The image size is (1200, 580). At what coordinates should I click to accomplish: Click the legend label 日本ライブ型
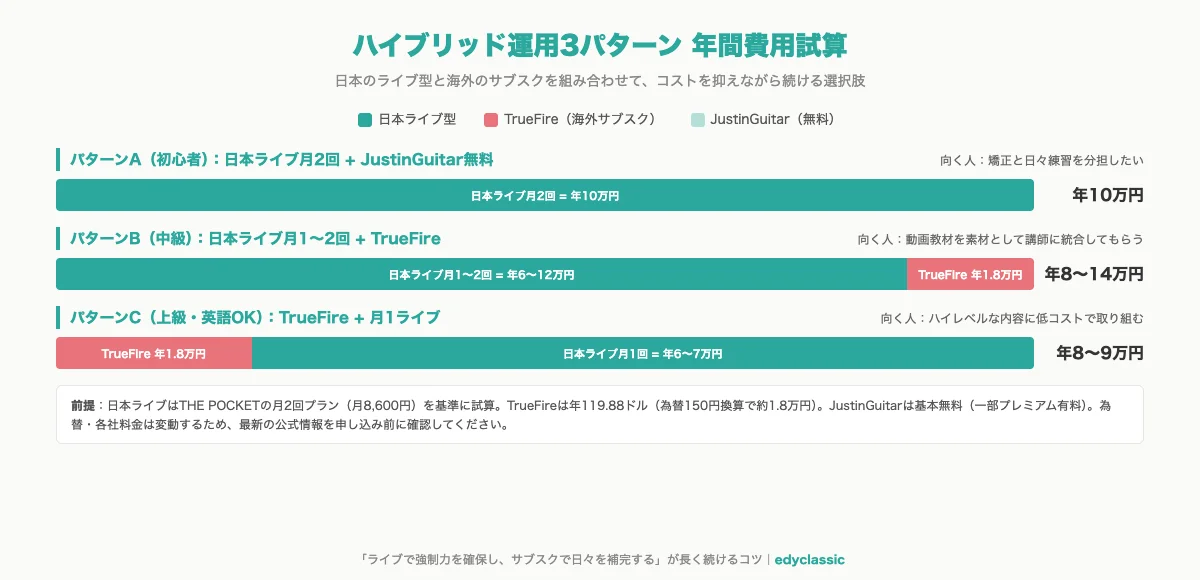click(417, 120)
